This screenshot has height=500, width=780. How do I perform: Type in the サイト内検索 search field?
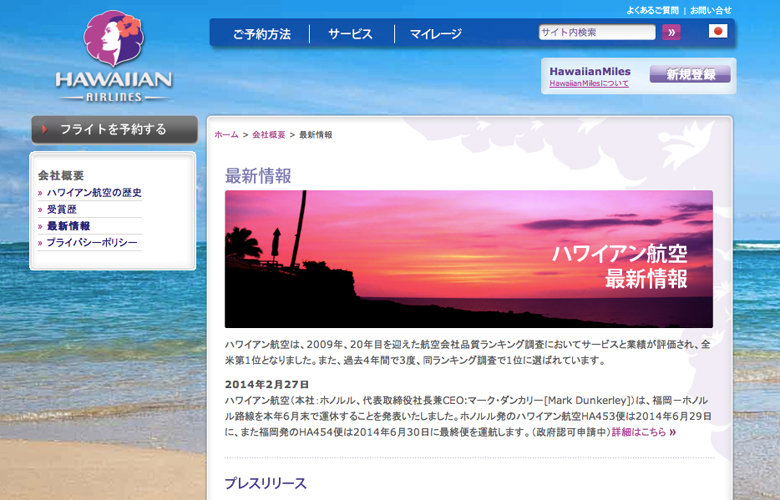tap(597, 32)
